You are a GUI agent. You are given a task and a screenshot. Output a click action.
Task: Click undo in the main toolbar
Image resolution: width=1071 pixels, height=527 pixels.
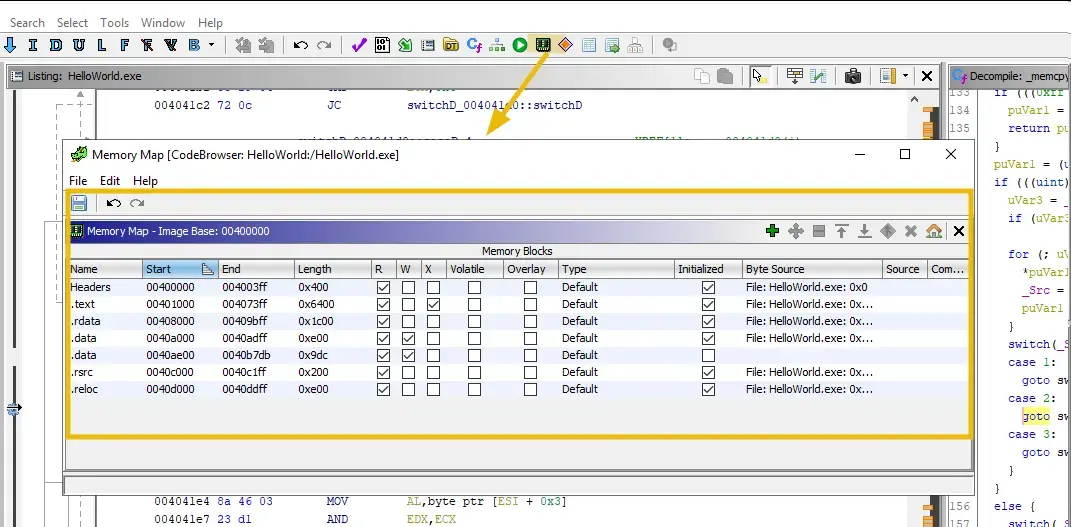coord(301,45)
